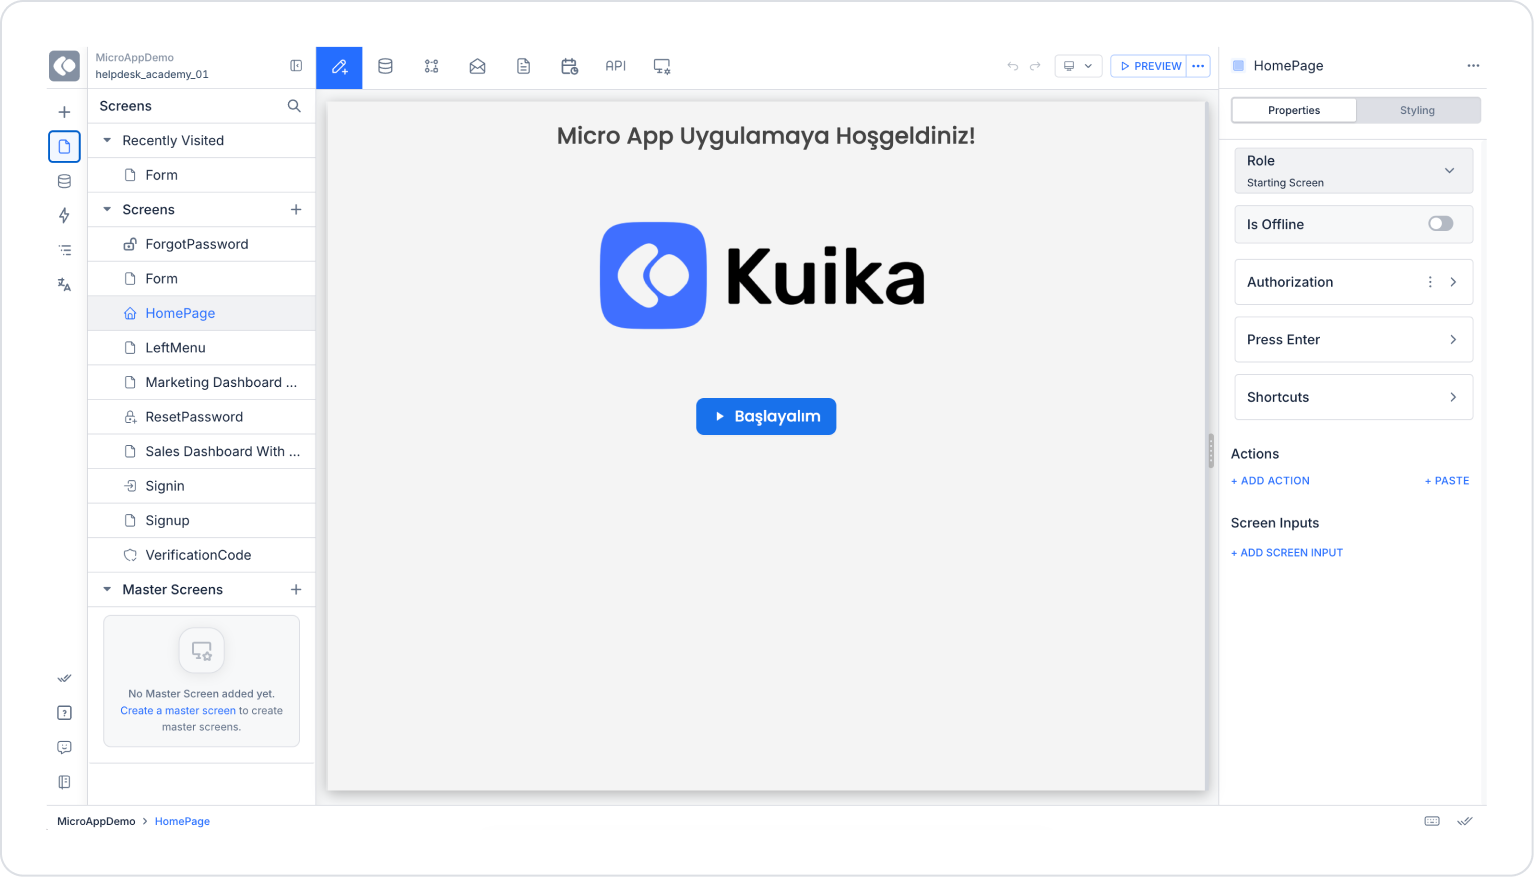Click the double checkmark icon in status bar
Image resolution: width=1534 pixels, height=877 pixels.
[x=1465, y=821]
